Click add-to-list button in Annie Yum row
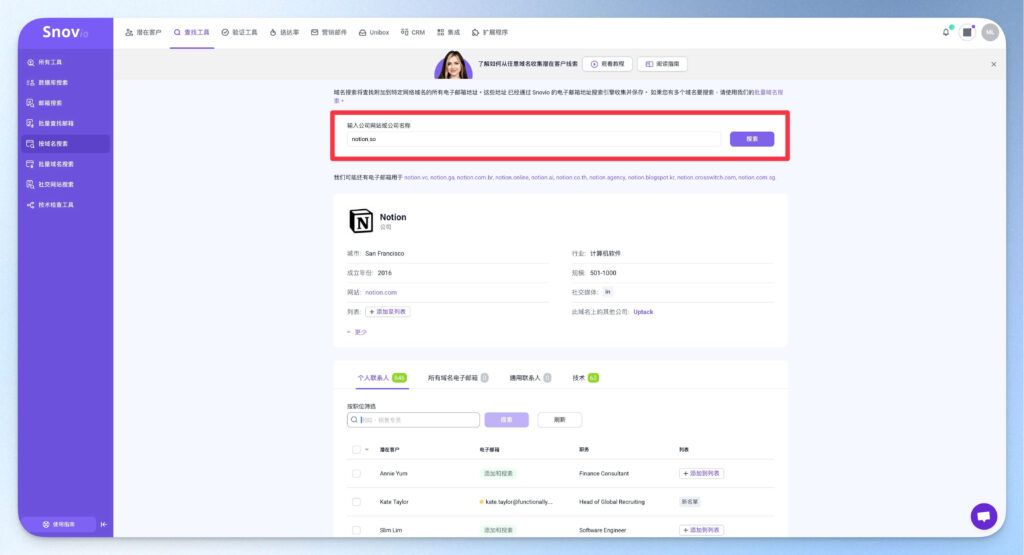The width and height of the screenshot is (1024, 555). (701, 473)
